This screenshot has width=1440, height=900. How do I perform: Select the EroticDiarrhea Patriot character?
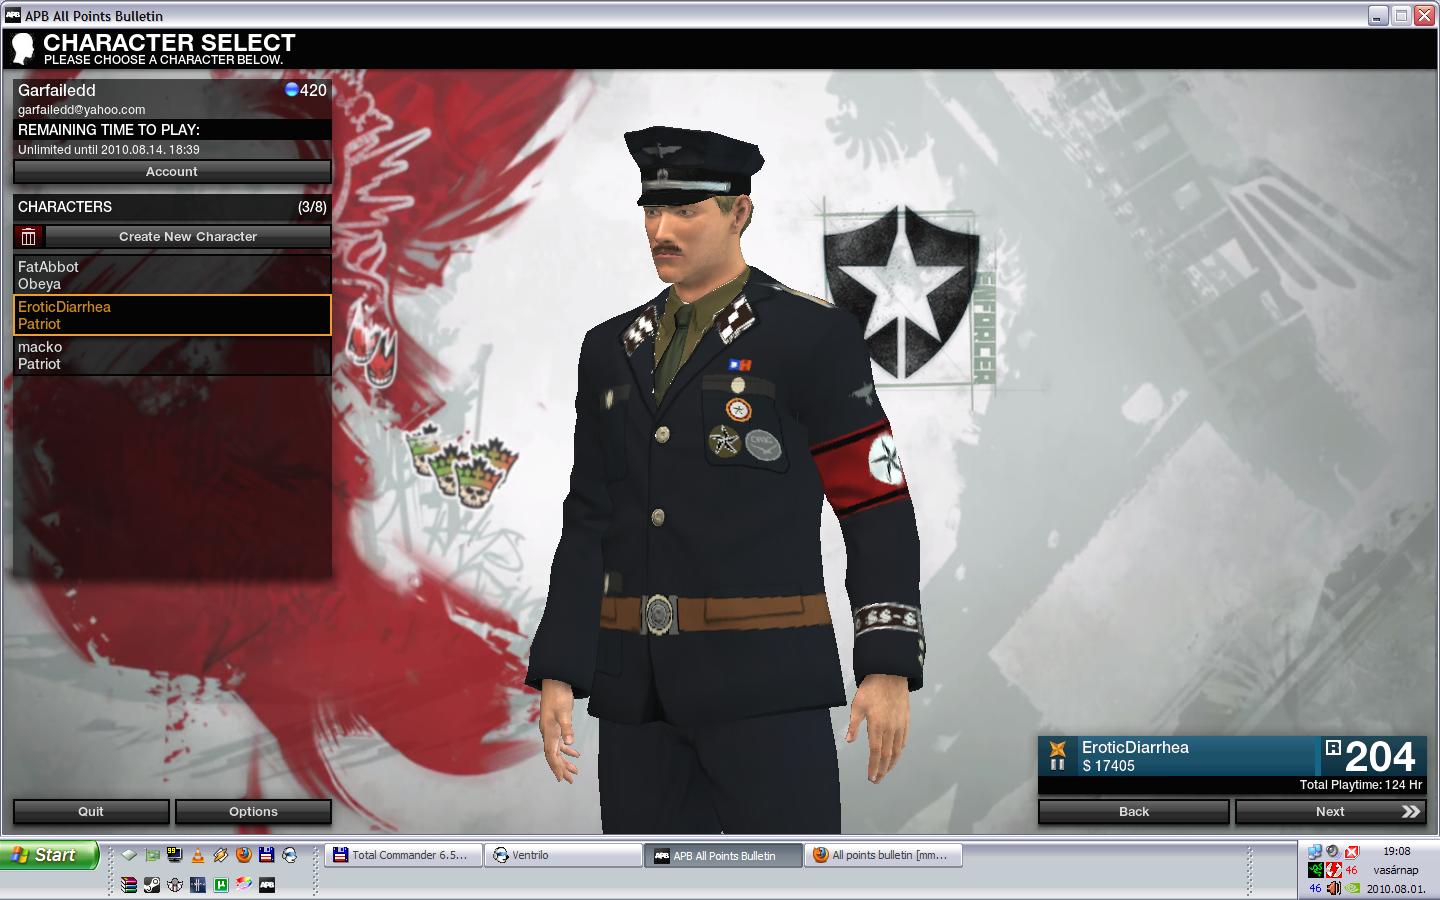(x=172, y=315)
